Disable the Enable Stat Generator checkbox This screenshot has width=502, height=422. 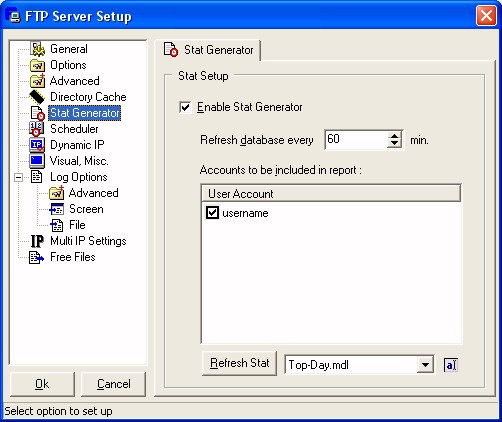coord(185,107)
